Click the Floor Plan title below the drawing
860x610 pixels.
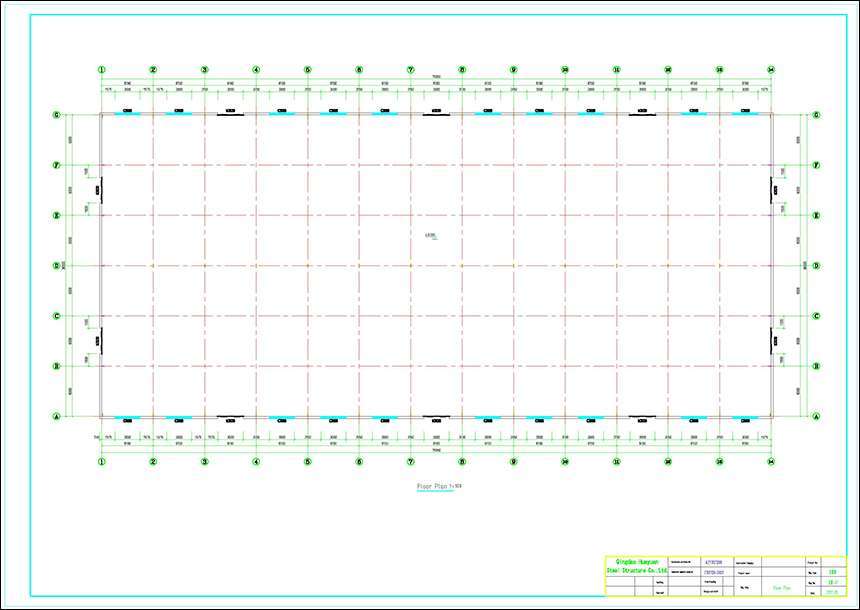tap(436, 486)
